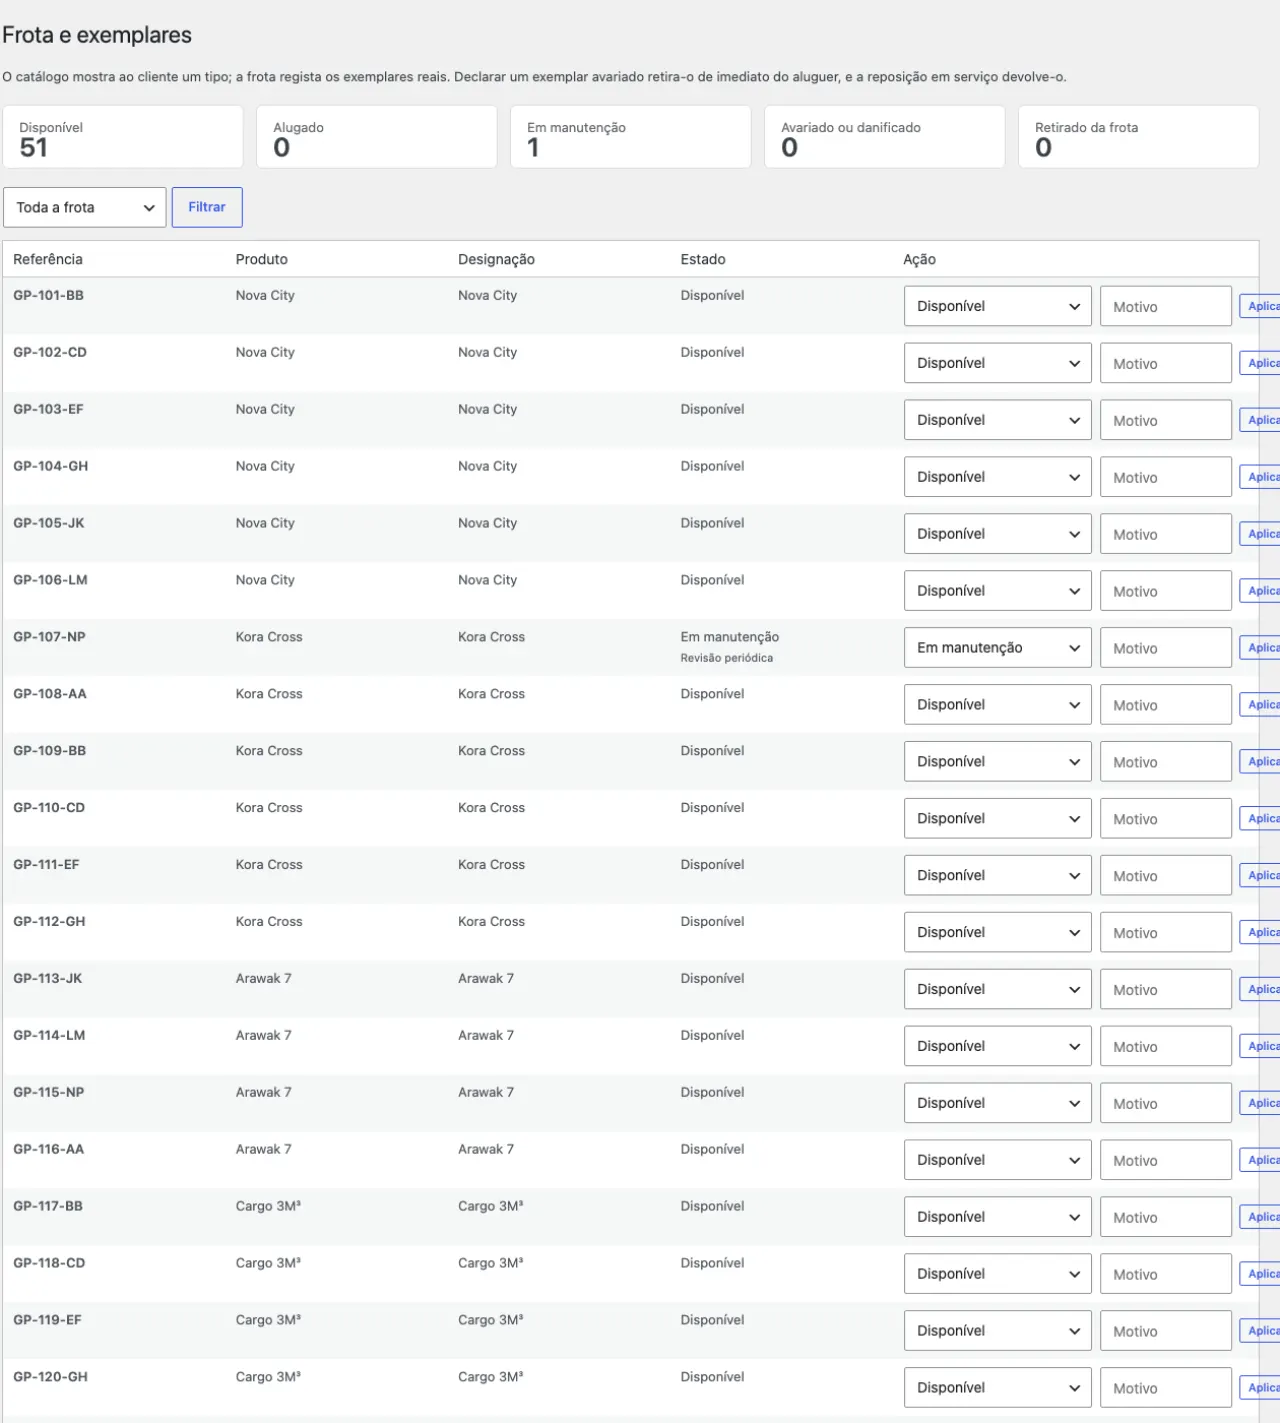Click reference GP-116-AA

[49, 1150]
